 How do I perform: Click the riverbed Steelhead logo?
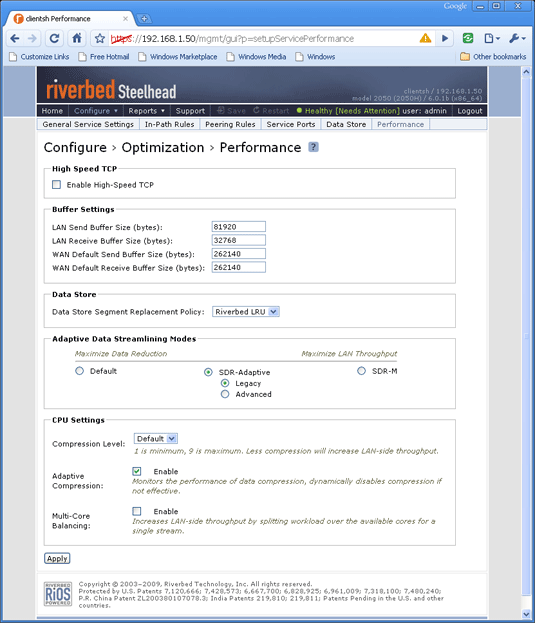tap(111, 89)
